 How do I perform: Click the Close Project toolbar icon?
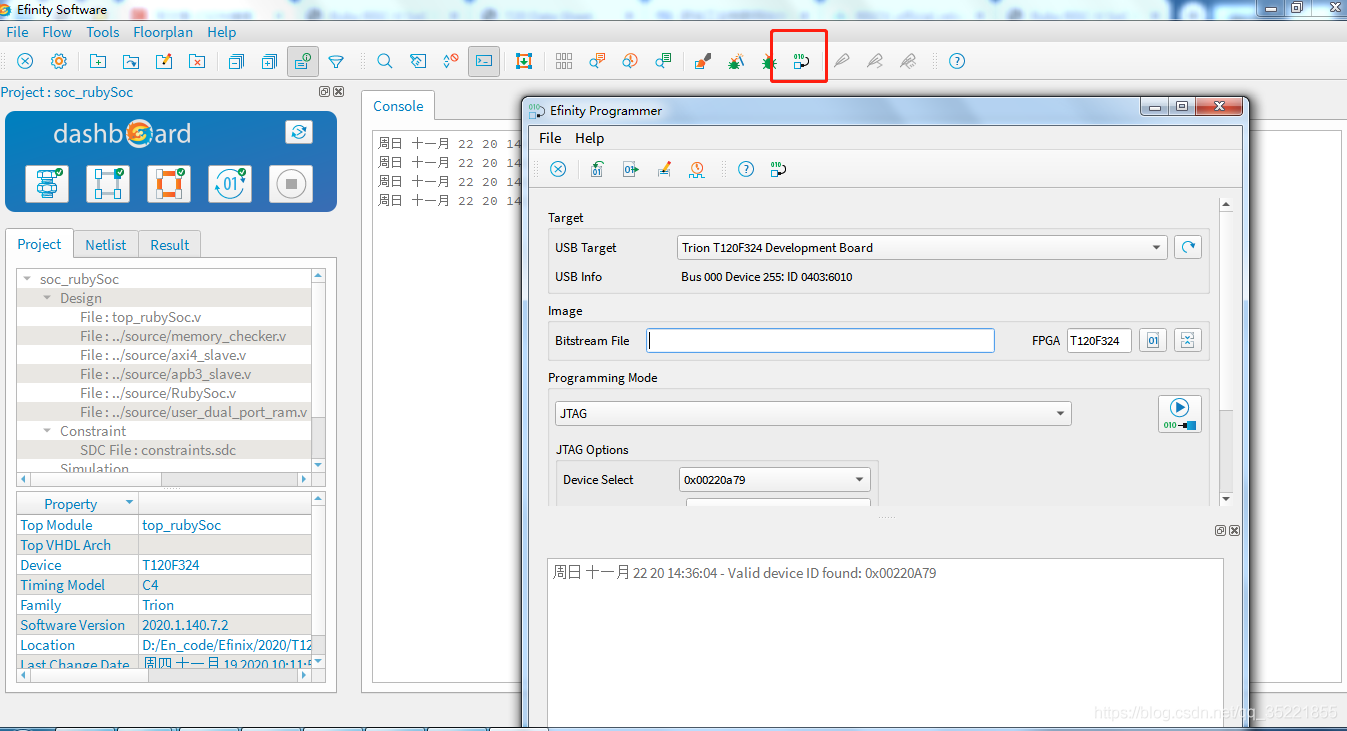coord(197,61)
